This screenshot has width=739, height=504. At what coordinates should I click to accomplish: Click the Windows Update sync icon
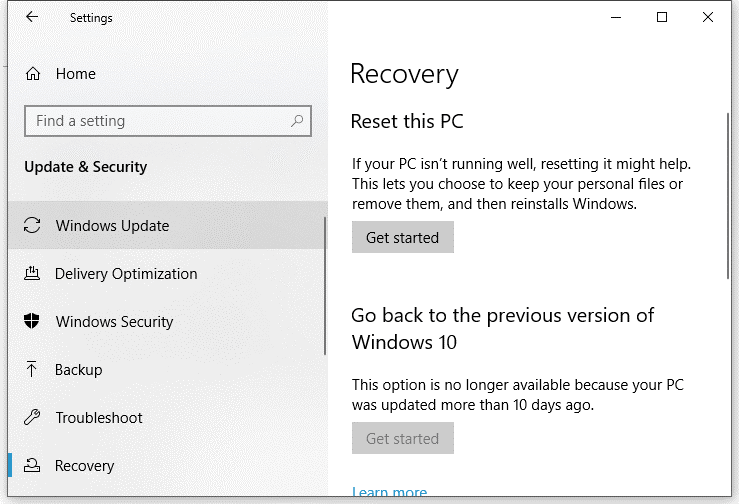32,226
